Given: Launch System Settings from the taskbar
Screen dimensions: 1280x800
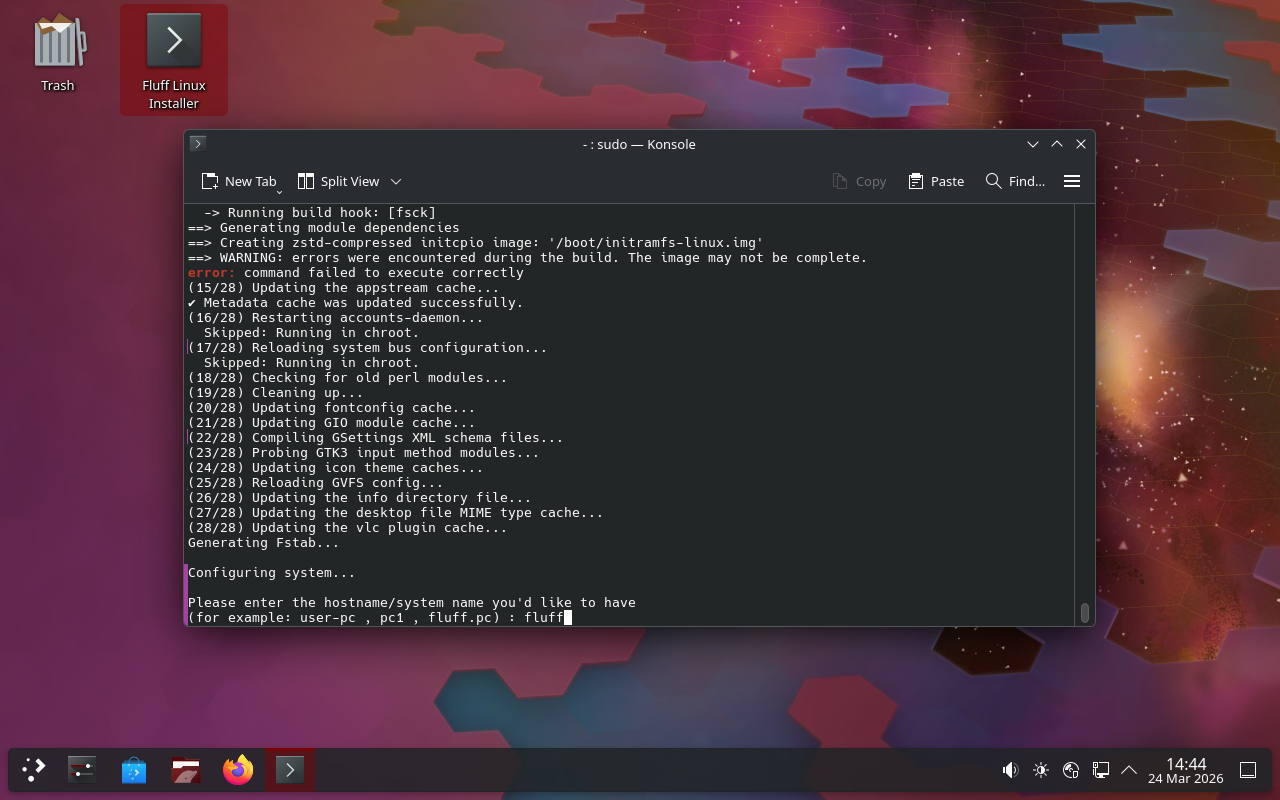Looking at the screenshot, I should coord(82,770).
